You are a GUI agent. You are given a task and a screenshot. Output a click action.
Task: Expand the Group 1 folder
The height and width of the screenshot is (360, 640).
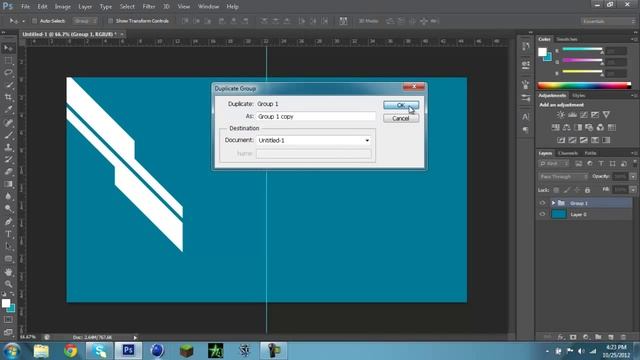pos(553,203)
